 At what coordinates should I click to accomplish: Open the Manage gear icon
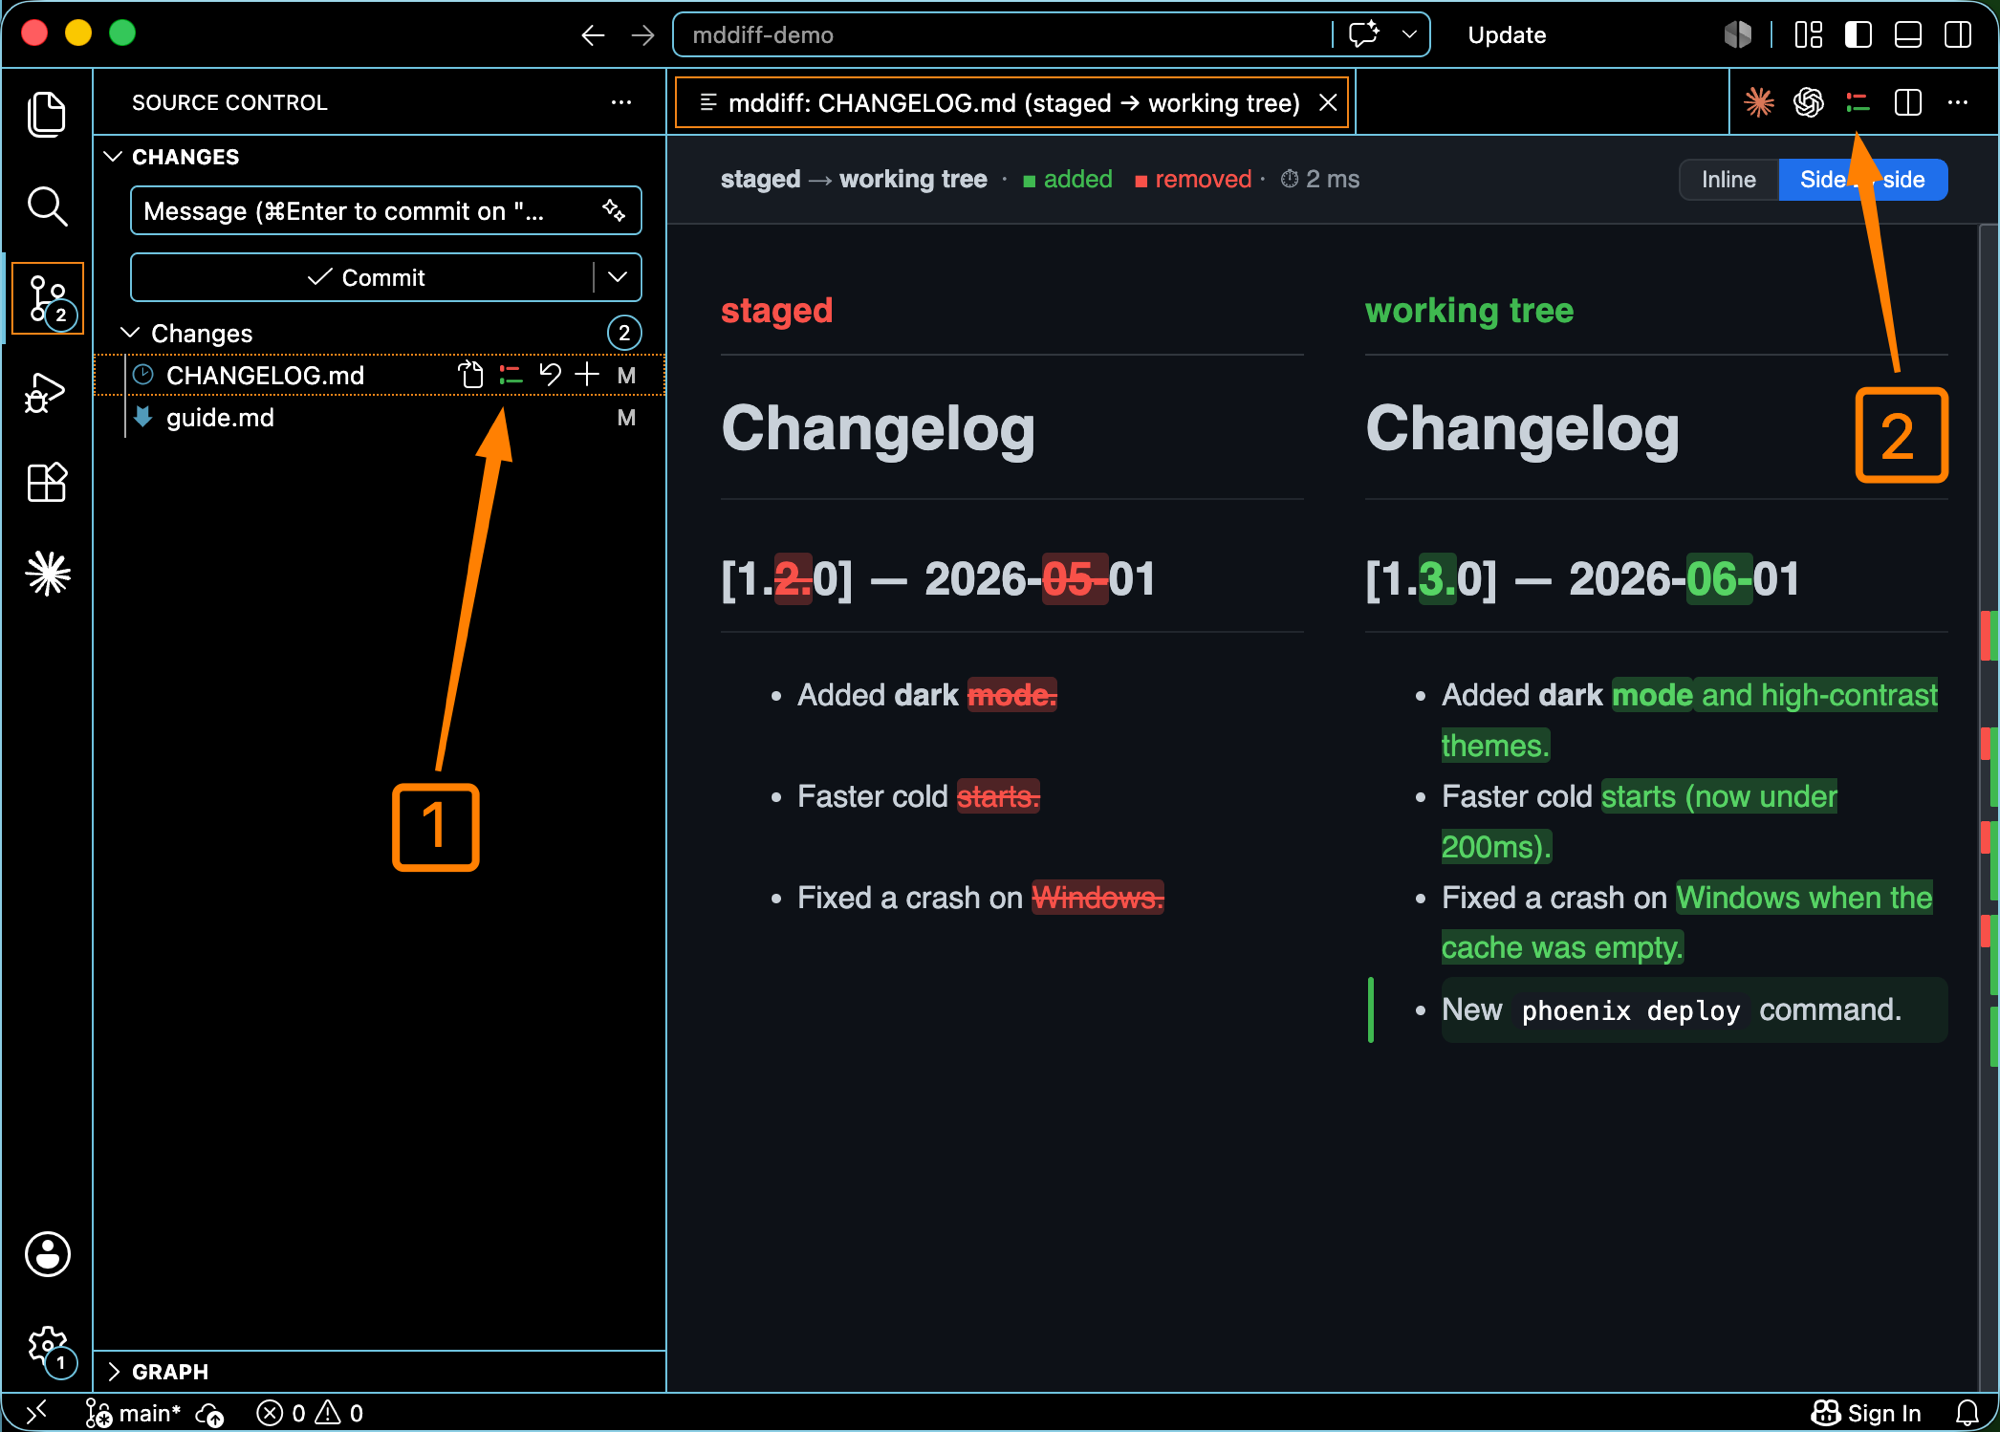[x=47, y=1346]
